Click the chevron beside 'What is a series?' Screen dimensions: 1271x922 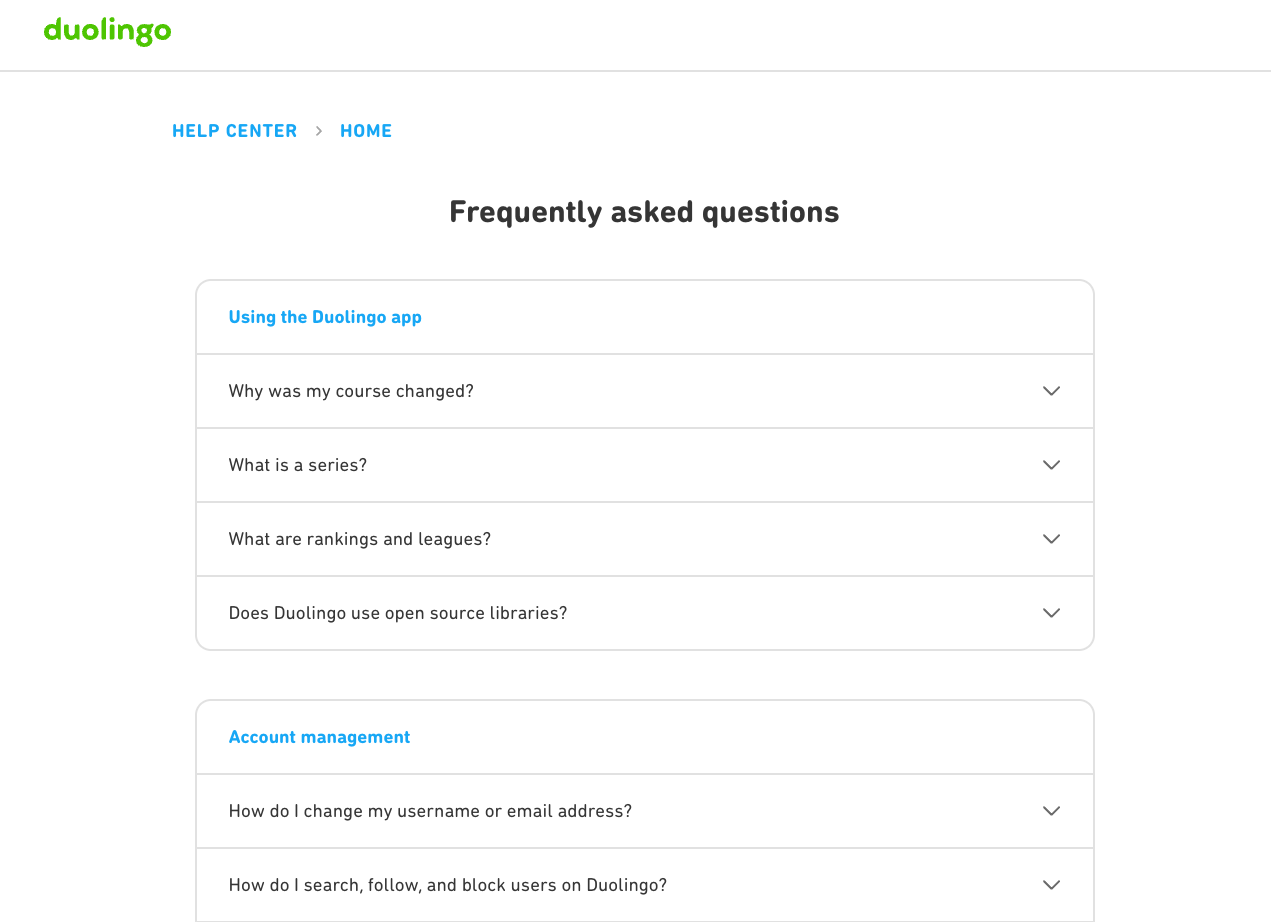tap(1051, 465)
